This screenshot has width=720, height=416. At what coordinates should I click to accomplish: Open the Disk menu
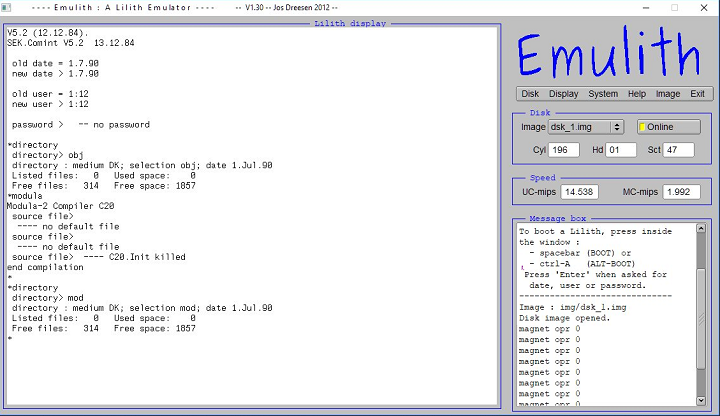tap(530, 94)
